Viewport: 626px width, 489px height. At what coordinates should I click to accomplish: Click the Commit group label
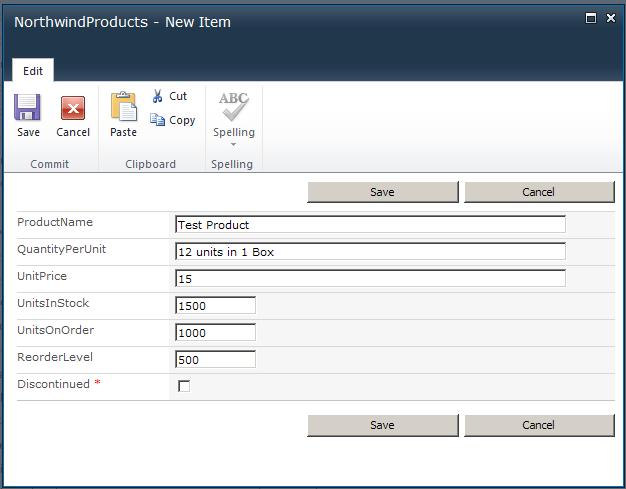(x=50, y=164)
